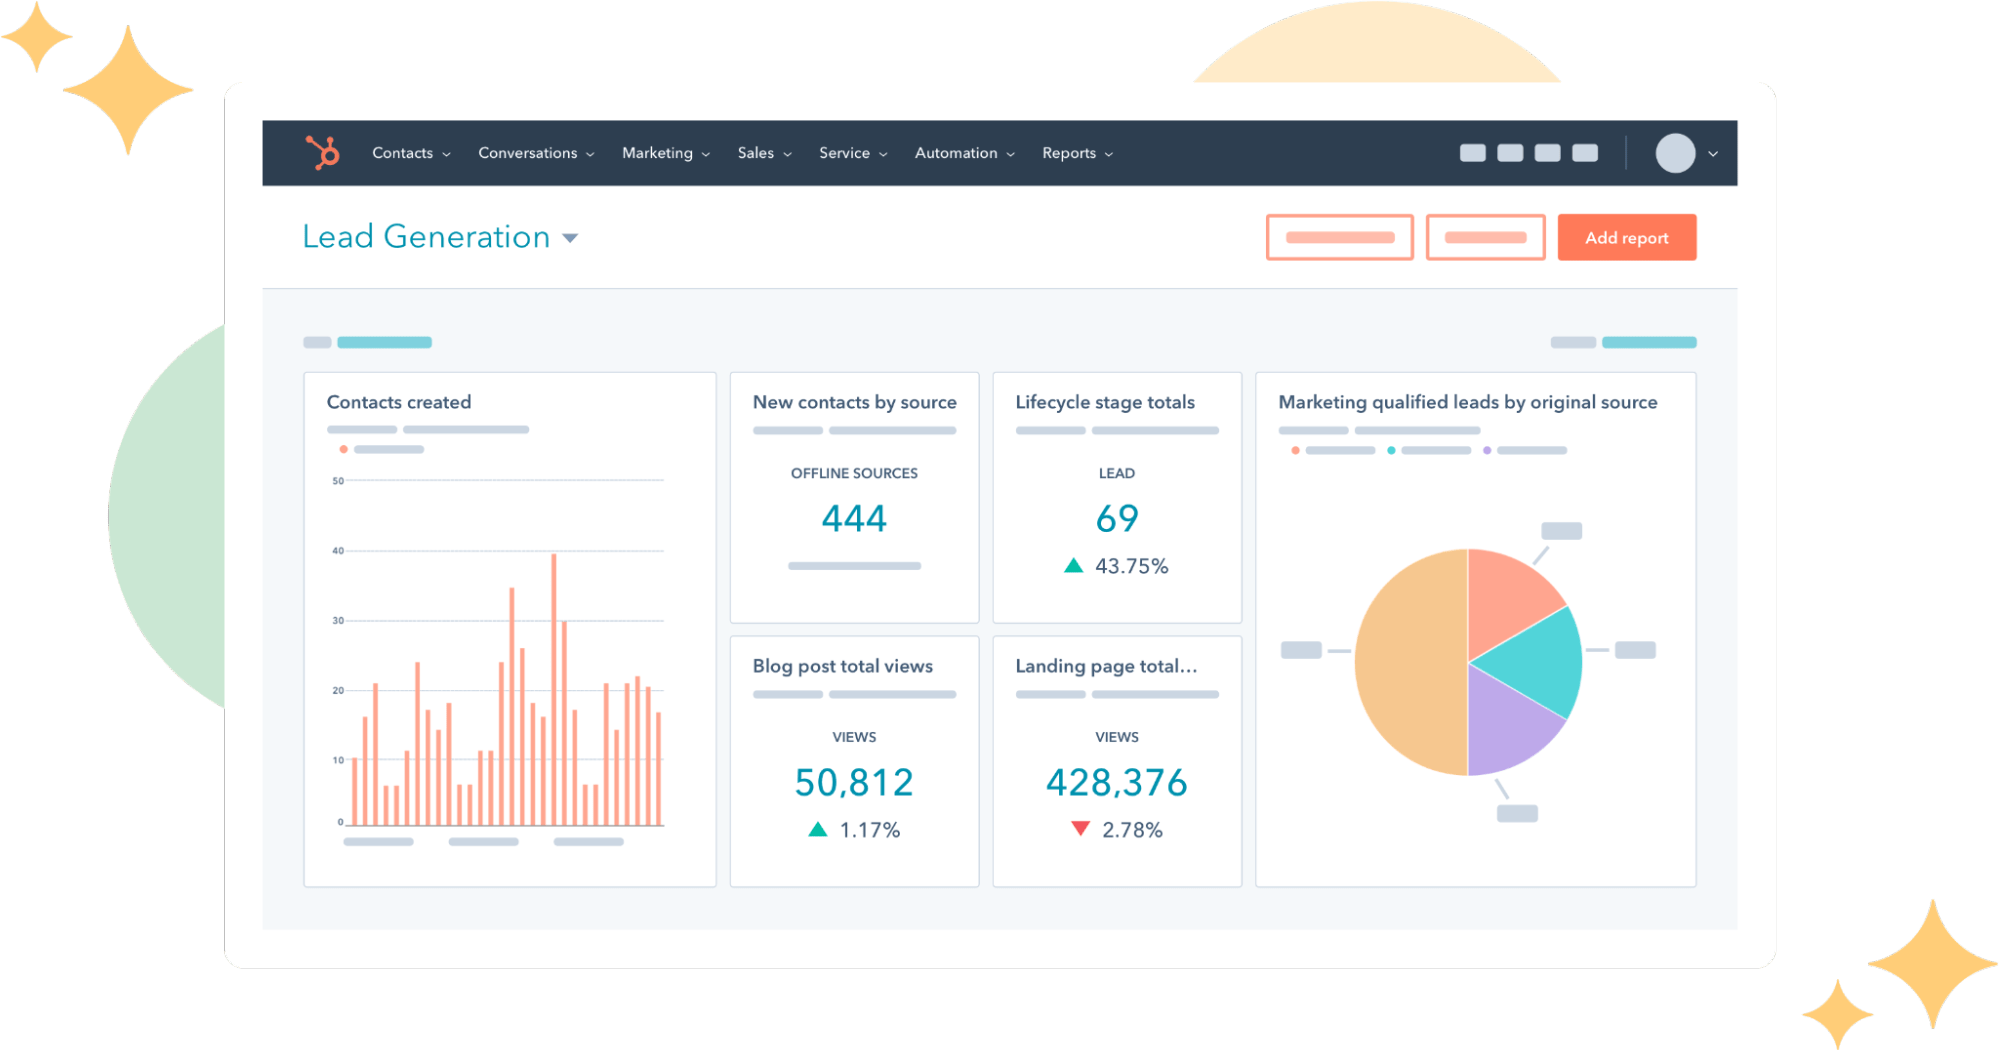Click the Add report button
The width and height of the screenshot is (1999, 1051).
click(x=1626, y=237)
